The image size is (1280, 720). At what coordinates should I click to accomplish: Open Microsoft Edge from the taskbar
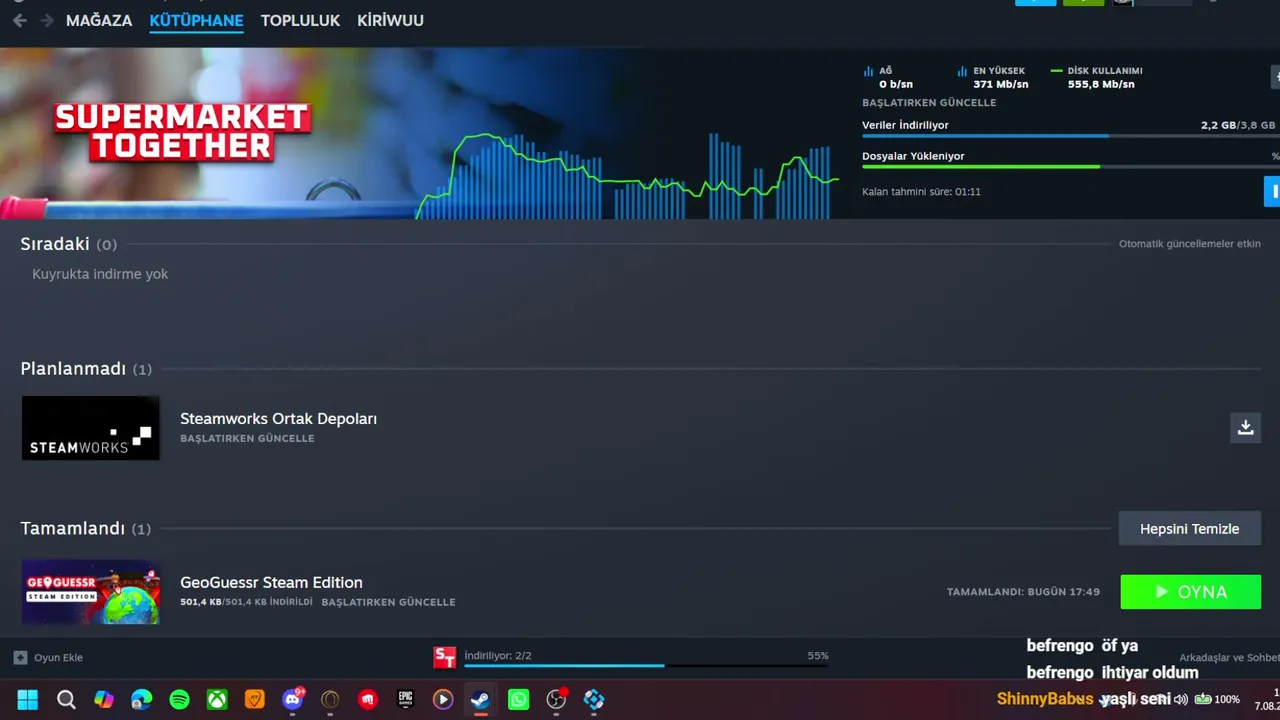(x=142, y=700)
